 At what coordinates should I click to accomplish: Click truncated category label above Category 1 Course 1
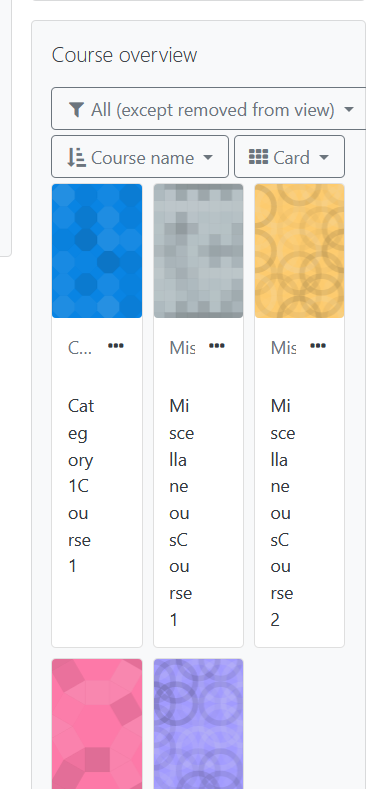(x=80, y=347)
